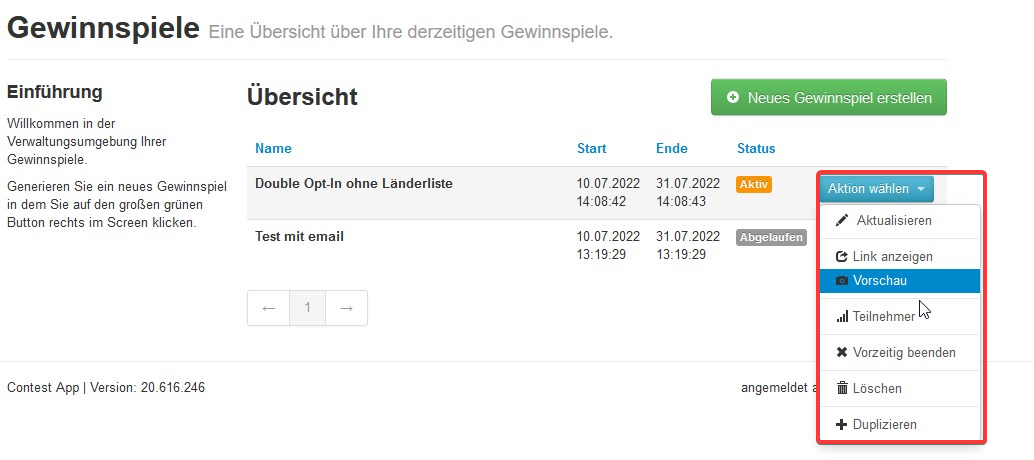Click the bar chart icon beside Teilnehmer
1034x460 pixels.
842,317
